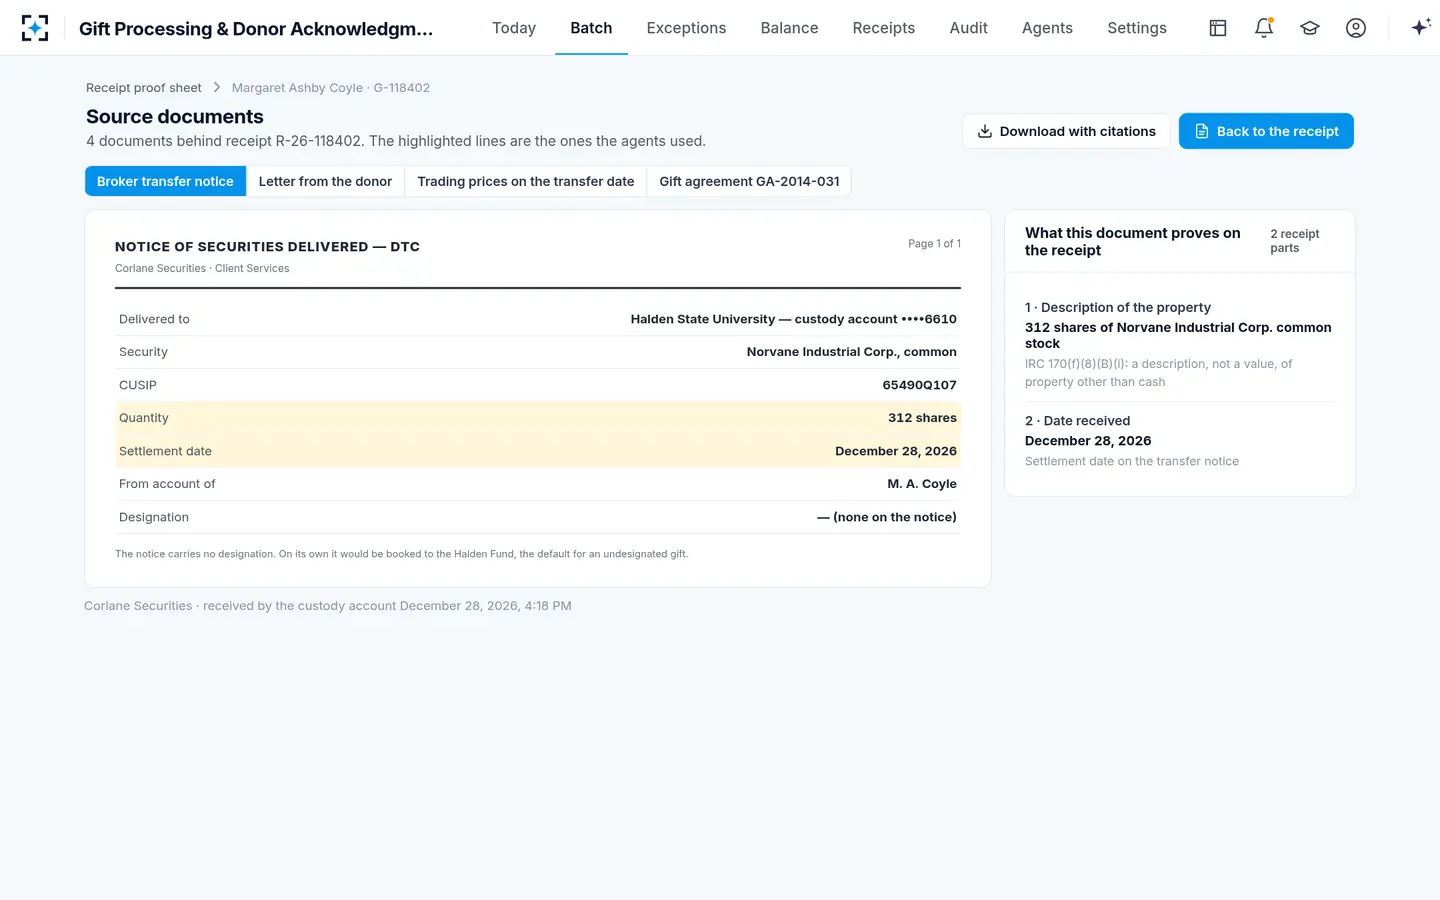The height and width of the screenshot is (900, 1440).
Task: Select receipt part 1 Description of the property
Action: (x=1180, y=344)
